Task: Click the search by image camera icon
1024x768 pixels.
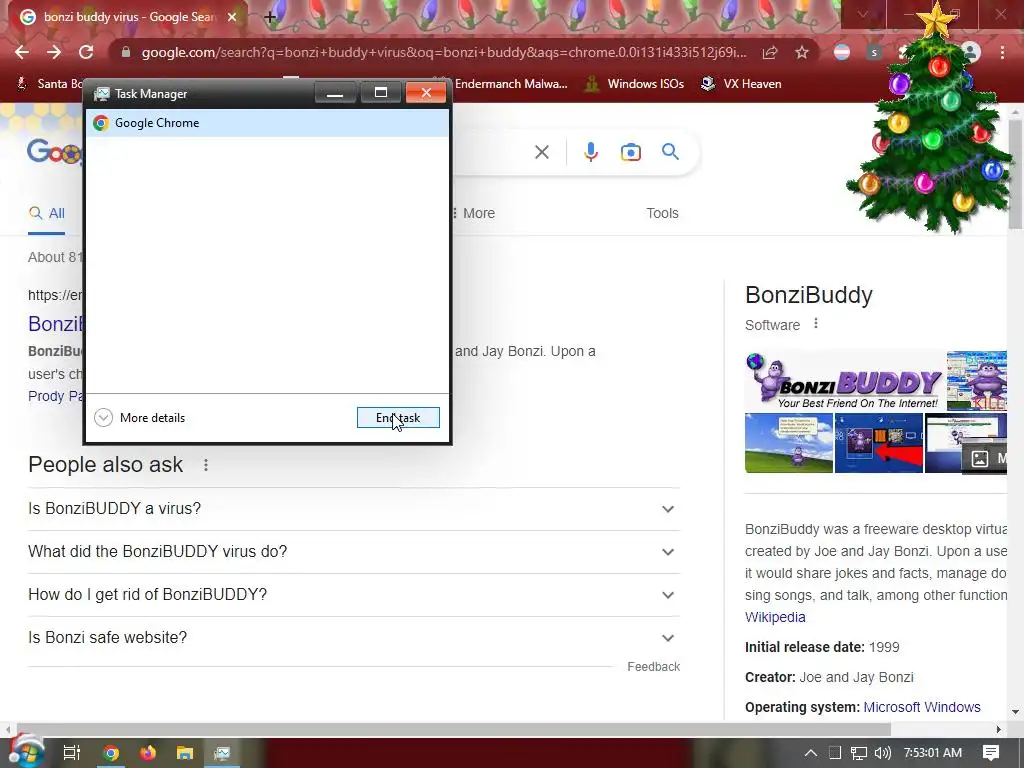Action: (x=630, y=152)
